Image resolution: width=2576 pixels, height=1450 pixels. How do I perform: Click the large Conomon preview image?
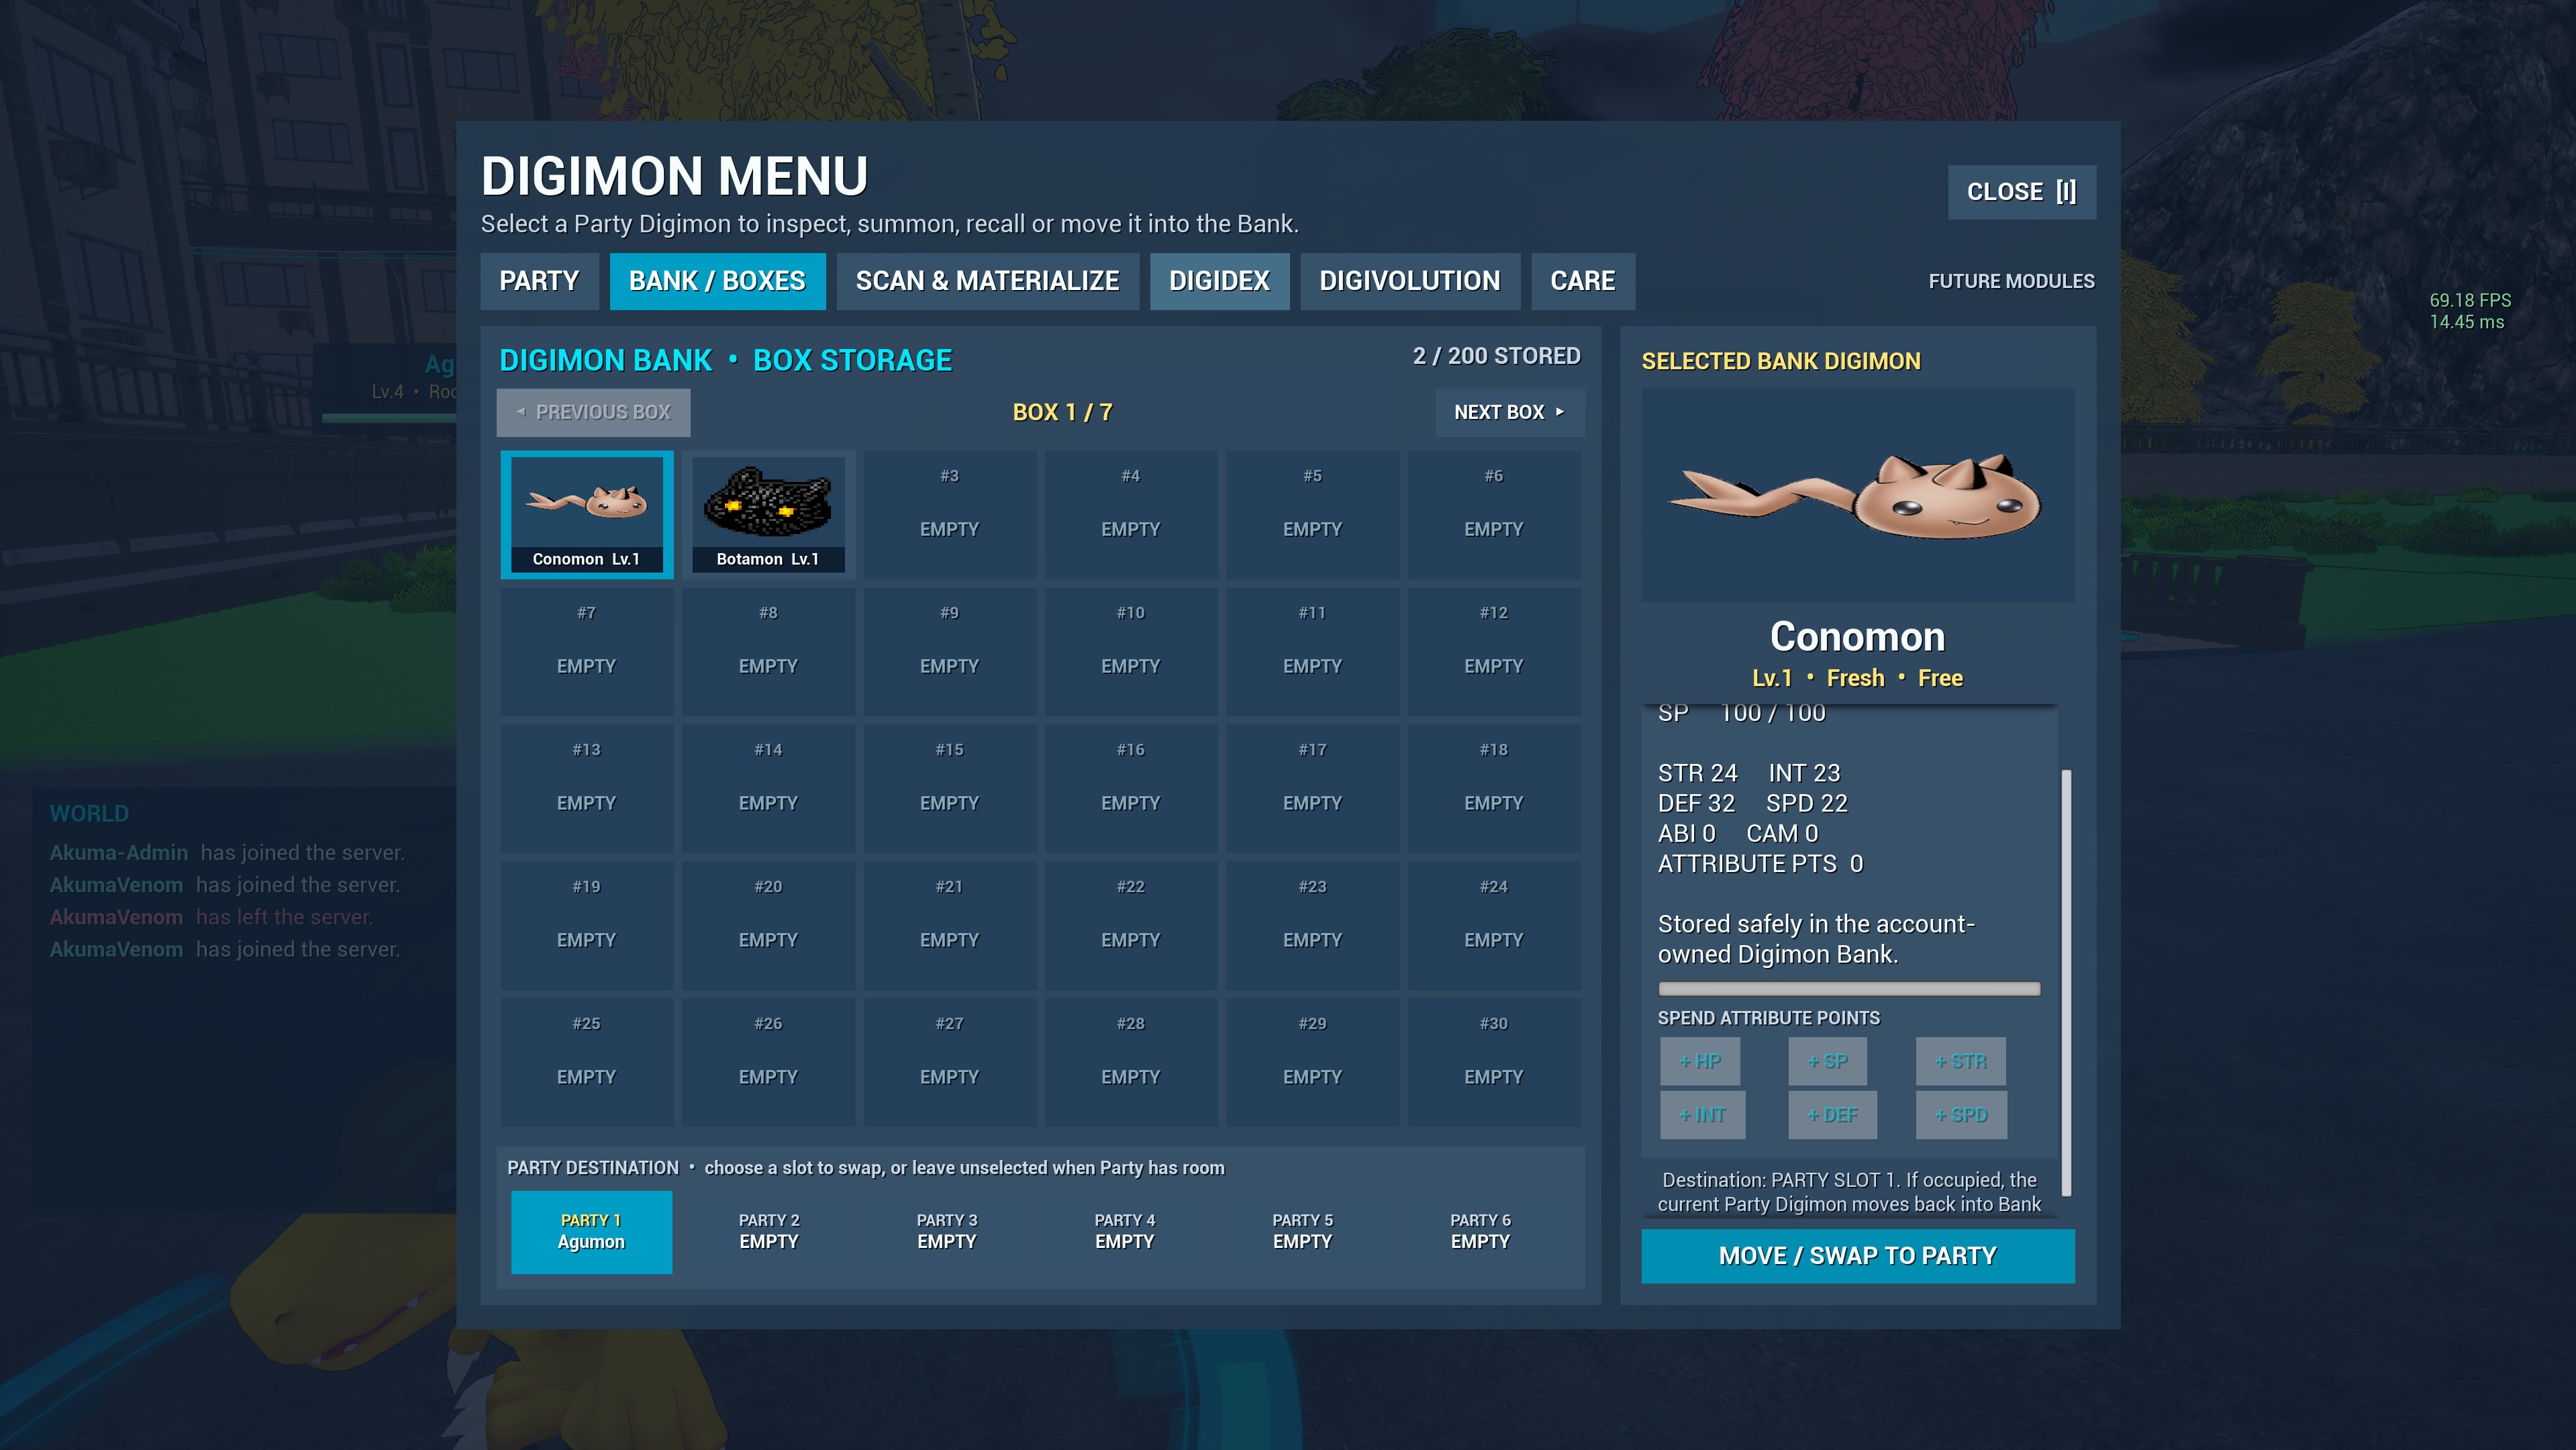click(1857, 495)
